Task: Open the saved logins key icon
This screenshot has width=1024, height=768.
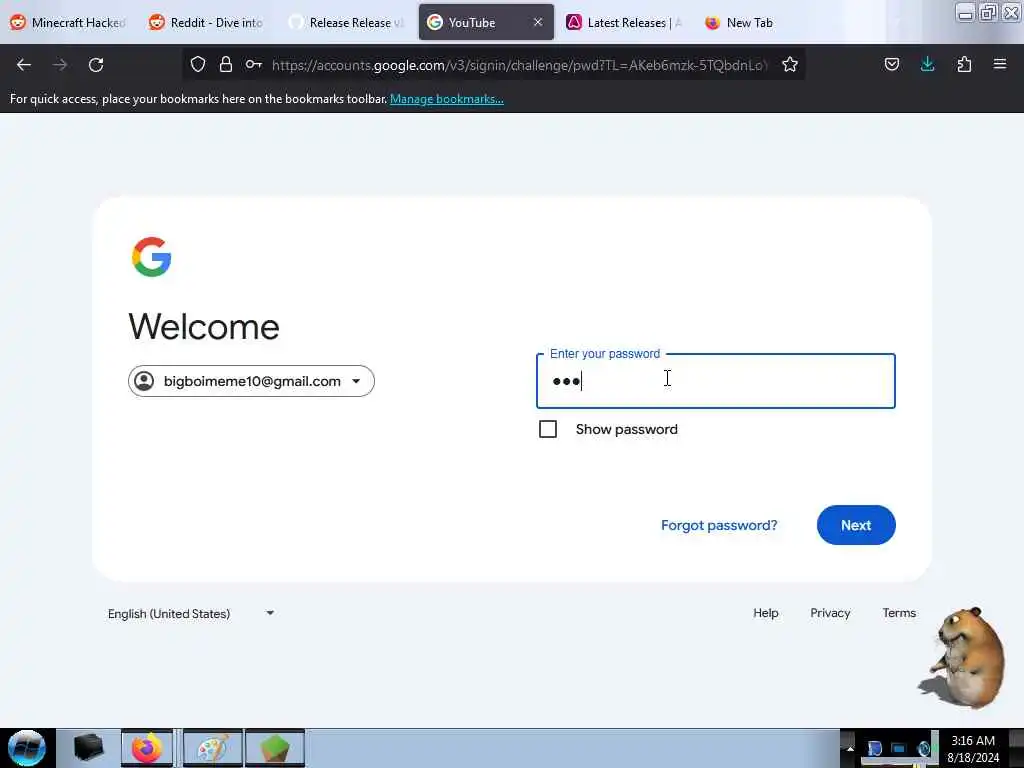Action: [253, 64]
